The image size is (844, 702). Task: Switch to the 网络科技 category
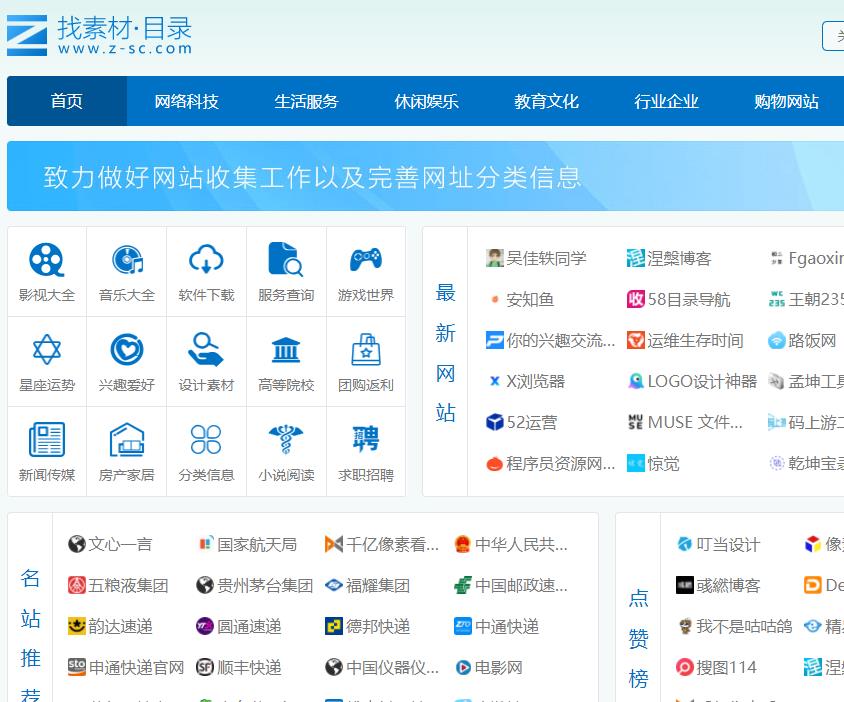point(187,101)
